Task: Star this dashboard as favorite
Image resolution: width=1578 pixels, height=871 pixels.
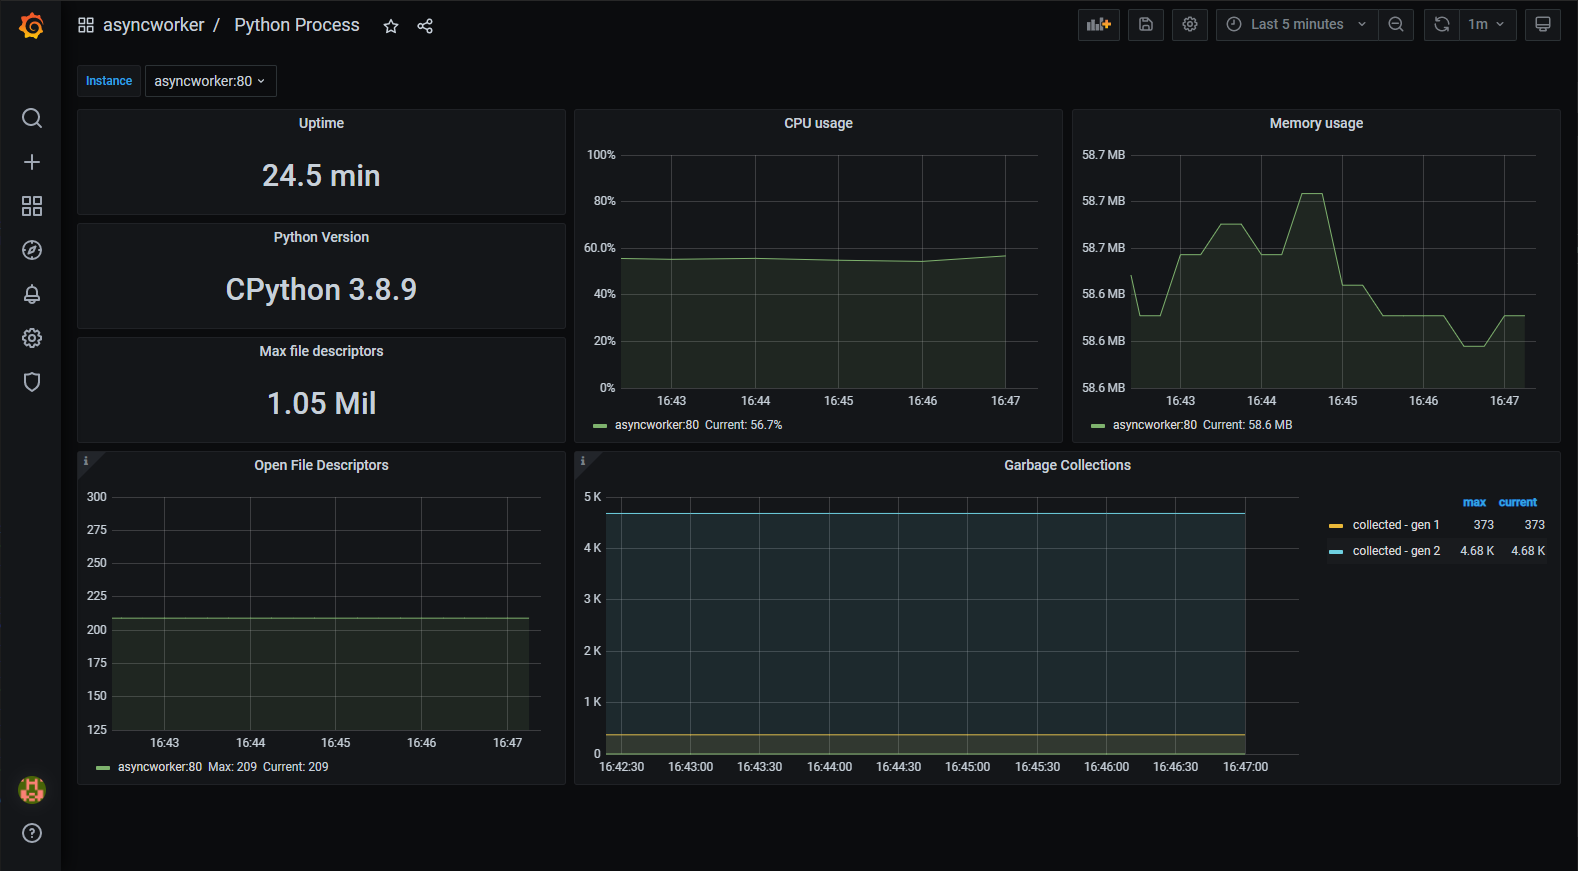Action: pos(391,26)
